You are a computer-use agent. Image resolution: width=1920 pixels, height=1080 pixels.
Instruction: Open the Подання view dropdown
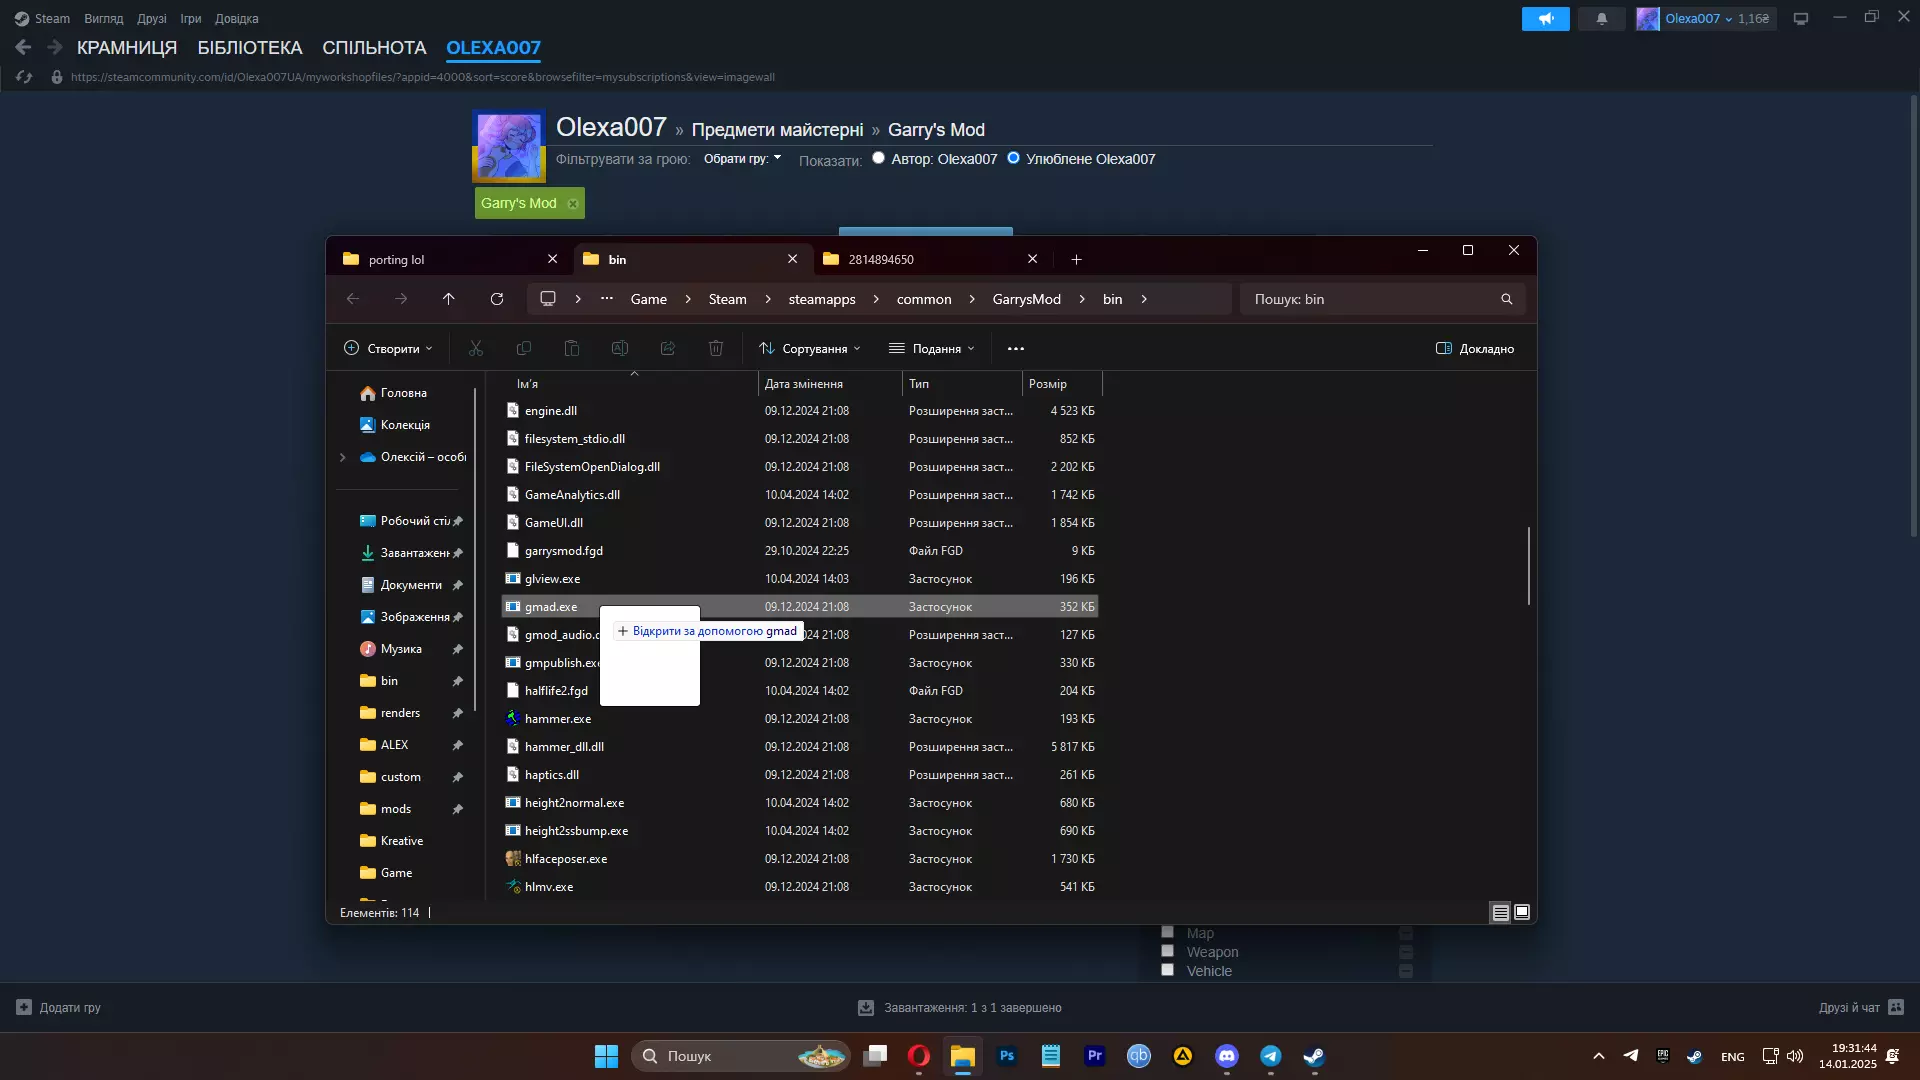932,349
